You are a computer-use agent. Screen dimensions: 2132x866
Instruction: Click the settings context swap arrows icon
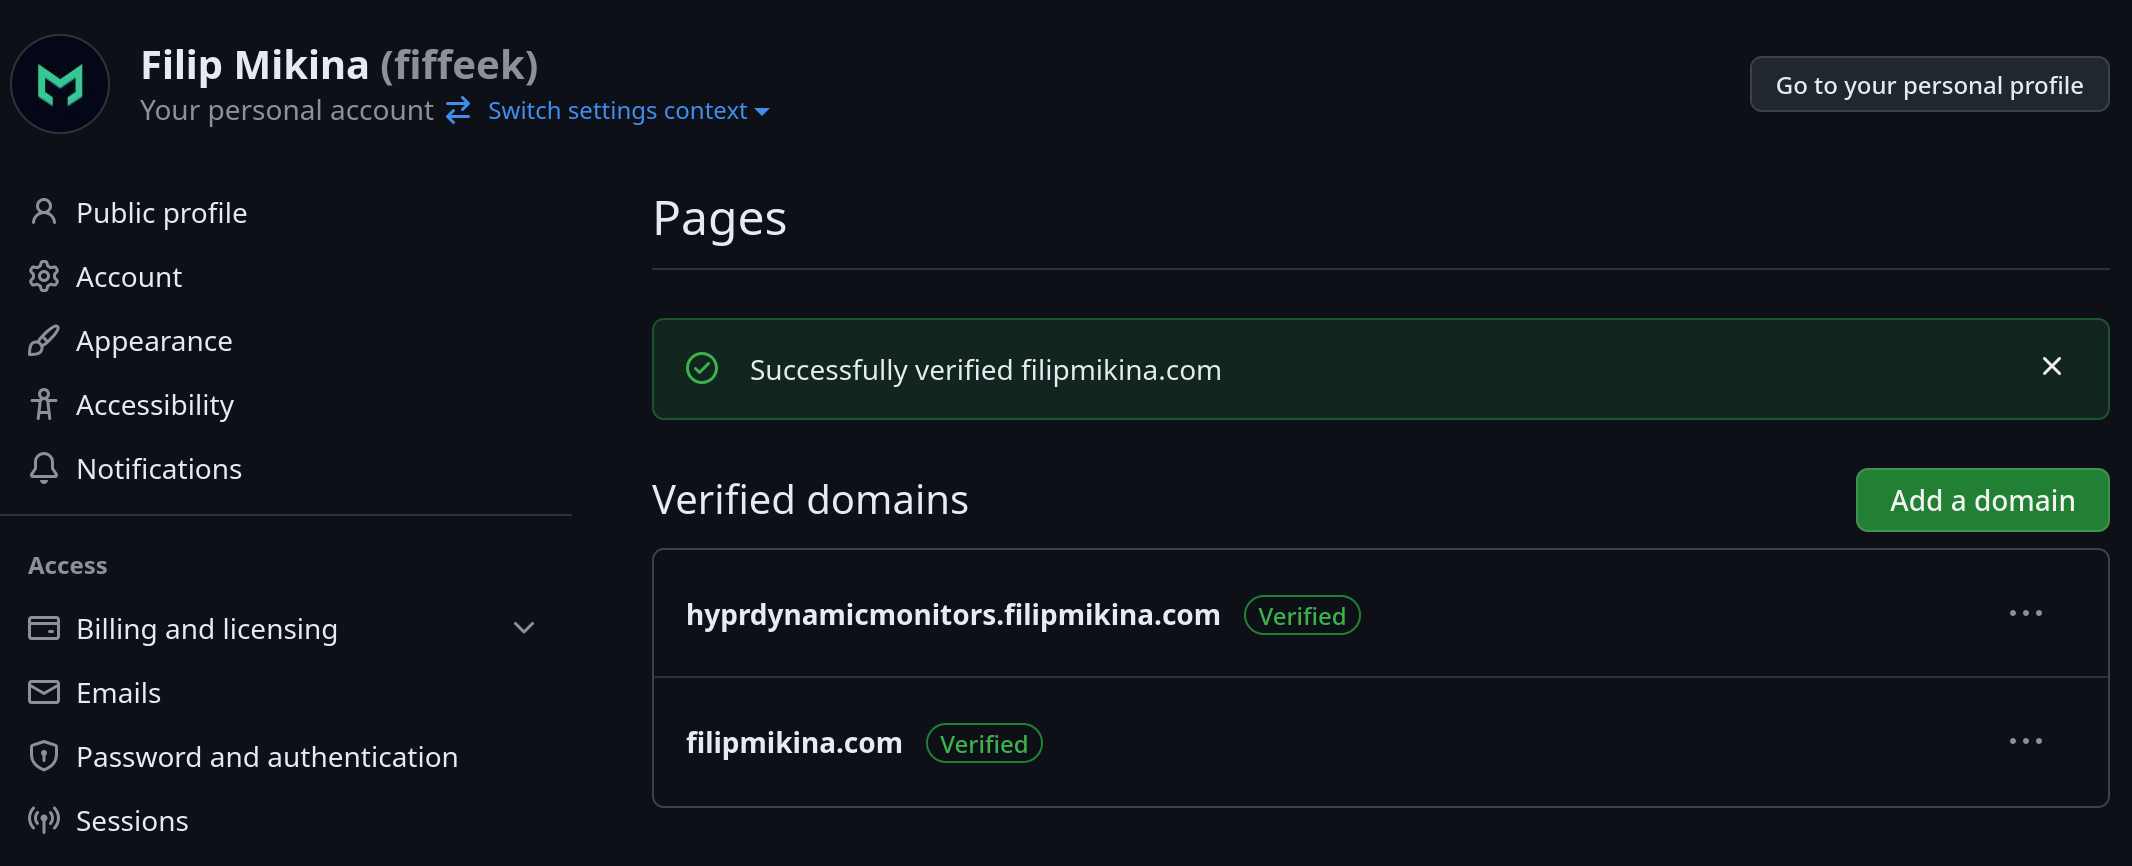tap(458, 111)
